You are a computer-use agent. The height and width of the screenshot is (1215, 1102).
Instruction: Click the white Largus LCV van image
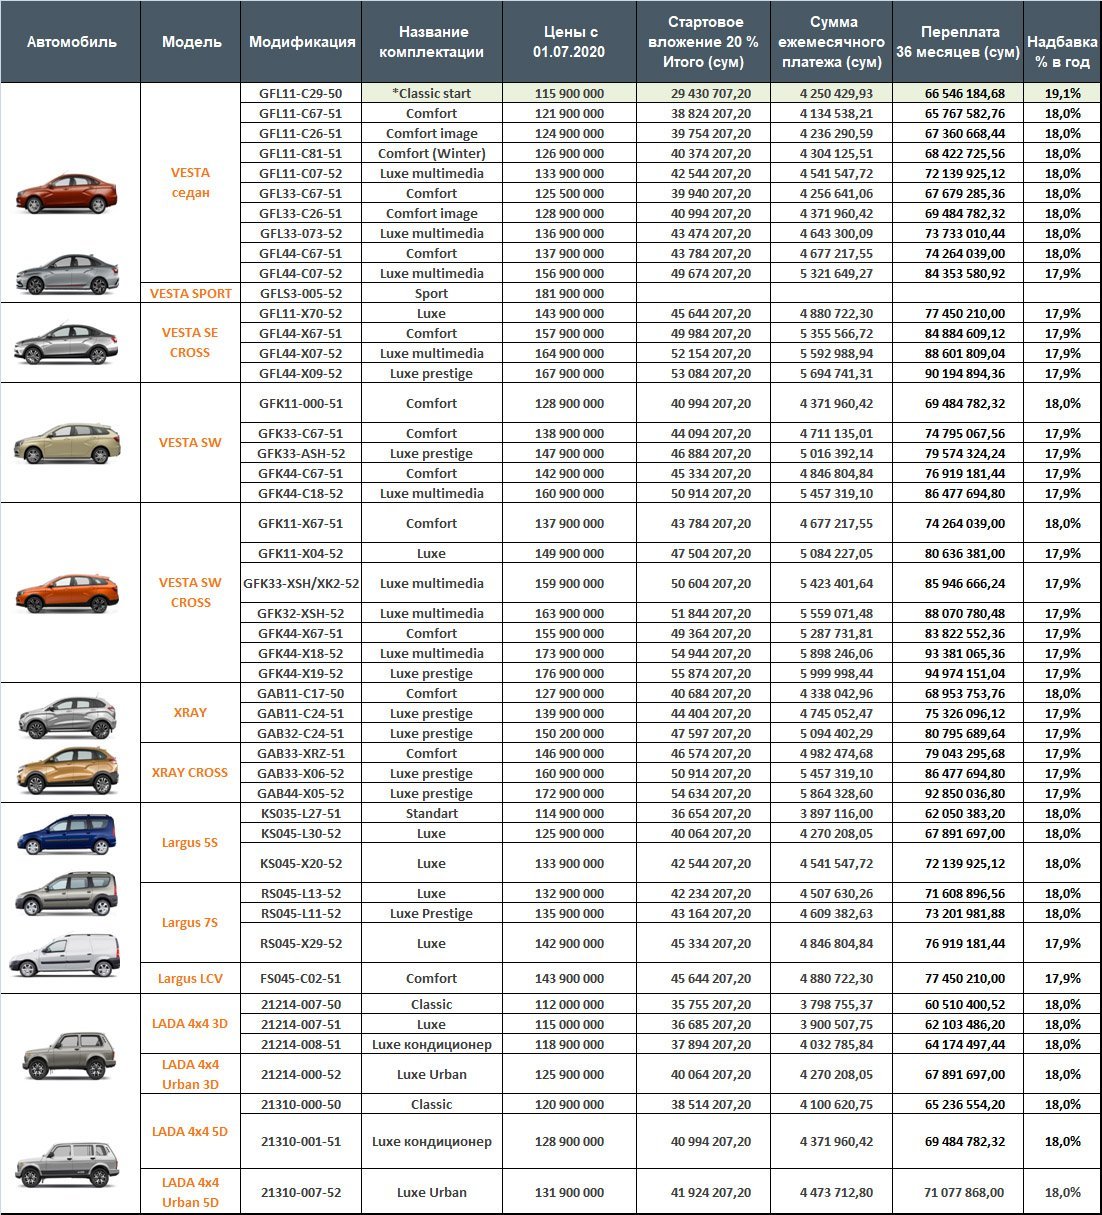click(x=65, y=956)
